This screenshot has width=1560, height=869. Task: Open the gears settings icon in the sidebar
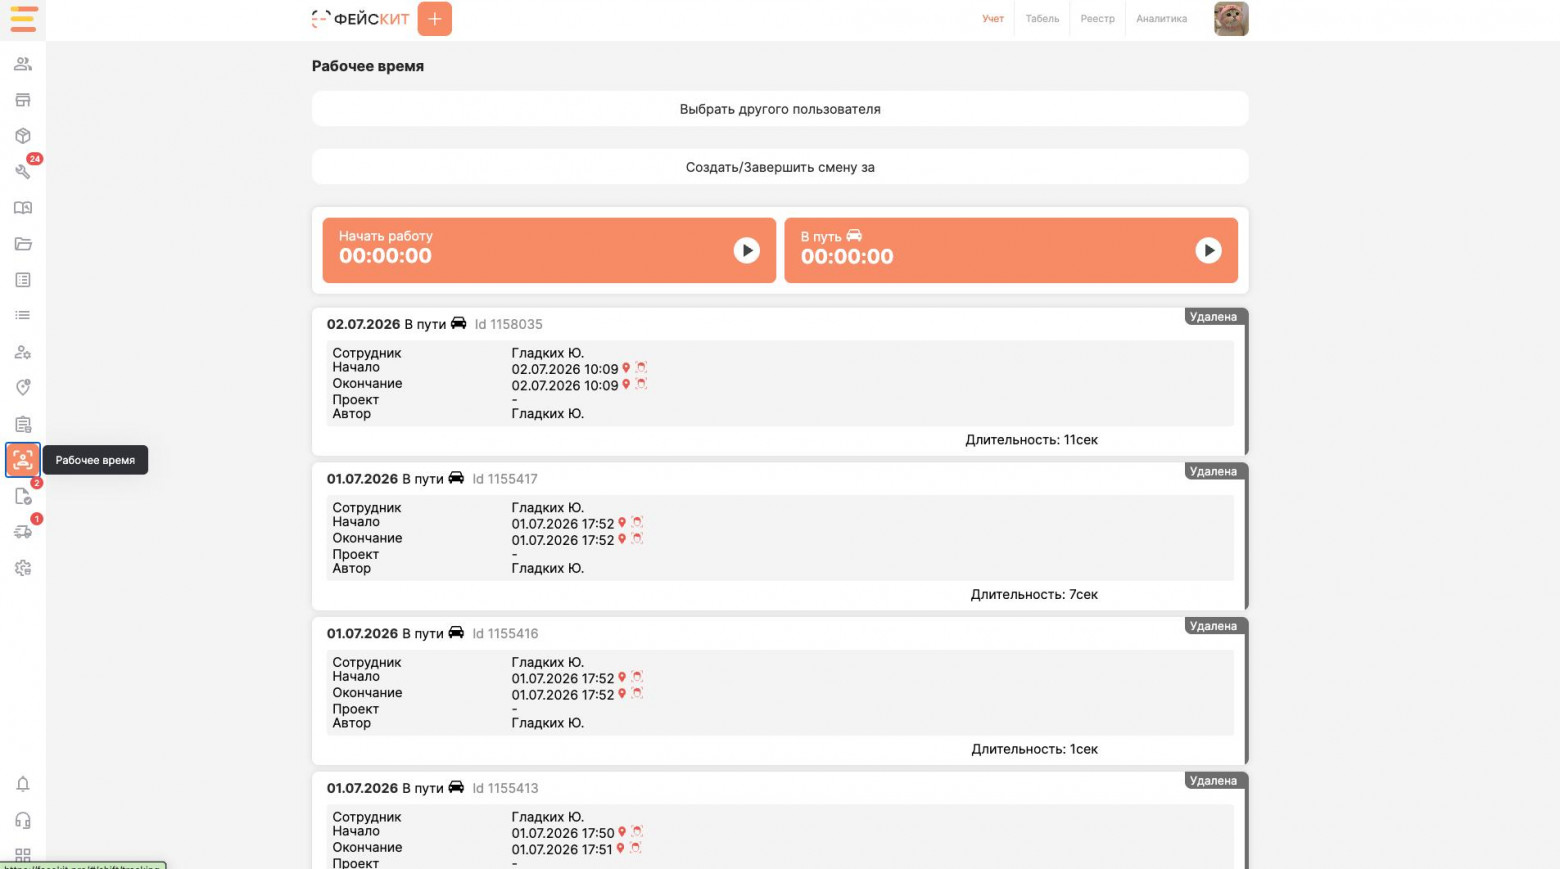pyautogui.click(x=23, y=568)
